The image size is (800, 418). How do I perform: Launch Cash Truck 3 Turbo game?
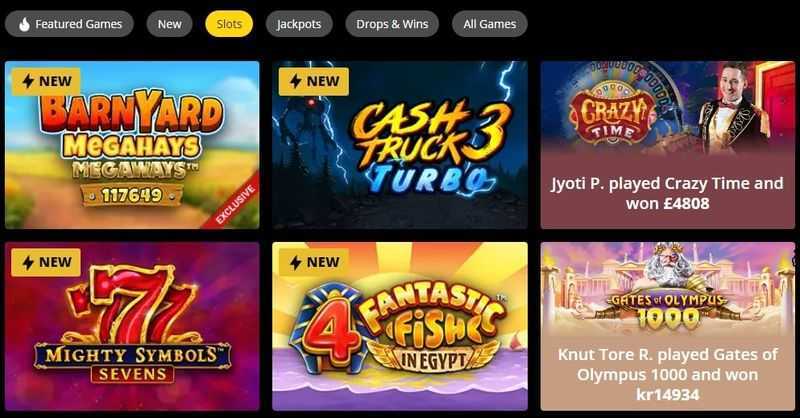pyautogui.click(x=400, y=145)
